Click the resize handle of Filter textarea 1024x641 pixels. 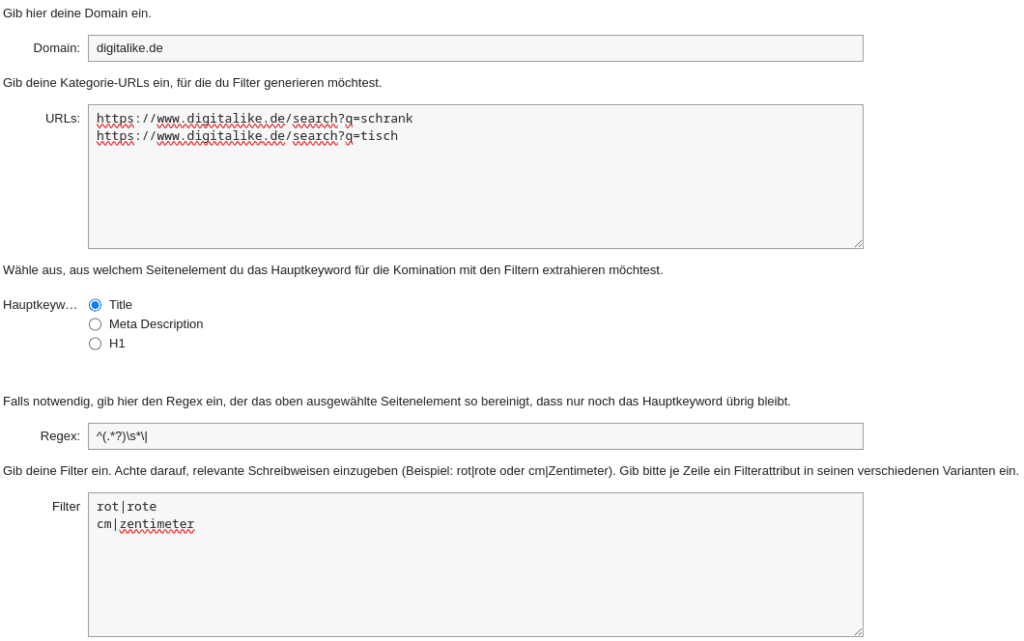pyautogui.click(x=858, y=632)
